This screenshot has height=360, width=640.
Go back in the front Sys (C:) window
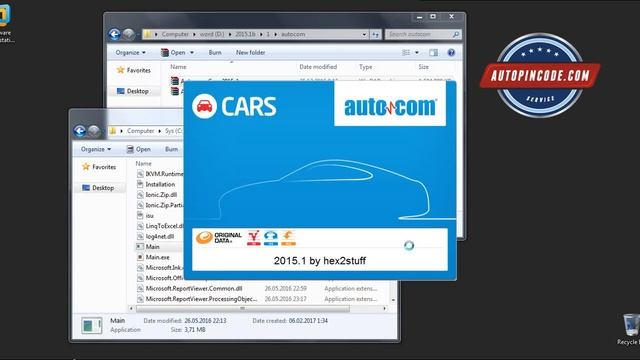80,131
